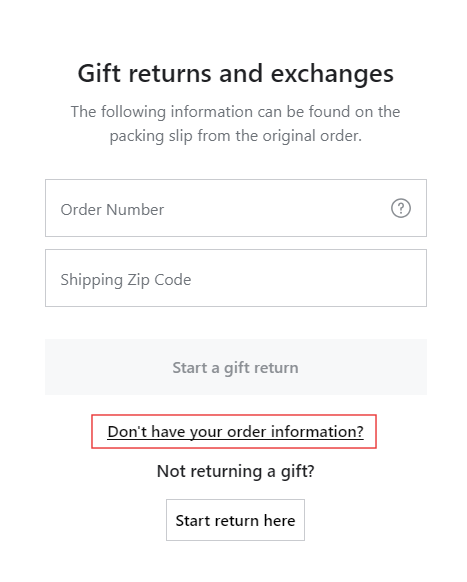Select the outlined Start return here button
The width and height of the screenshot is (467, 582).
pyautogui.click(x=235, y=520)
